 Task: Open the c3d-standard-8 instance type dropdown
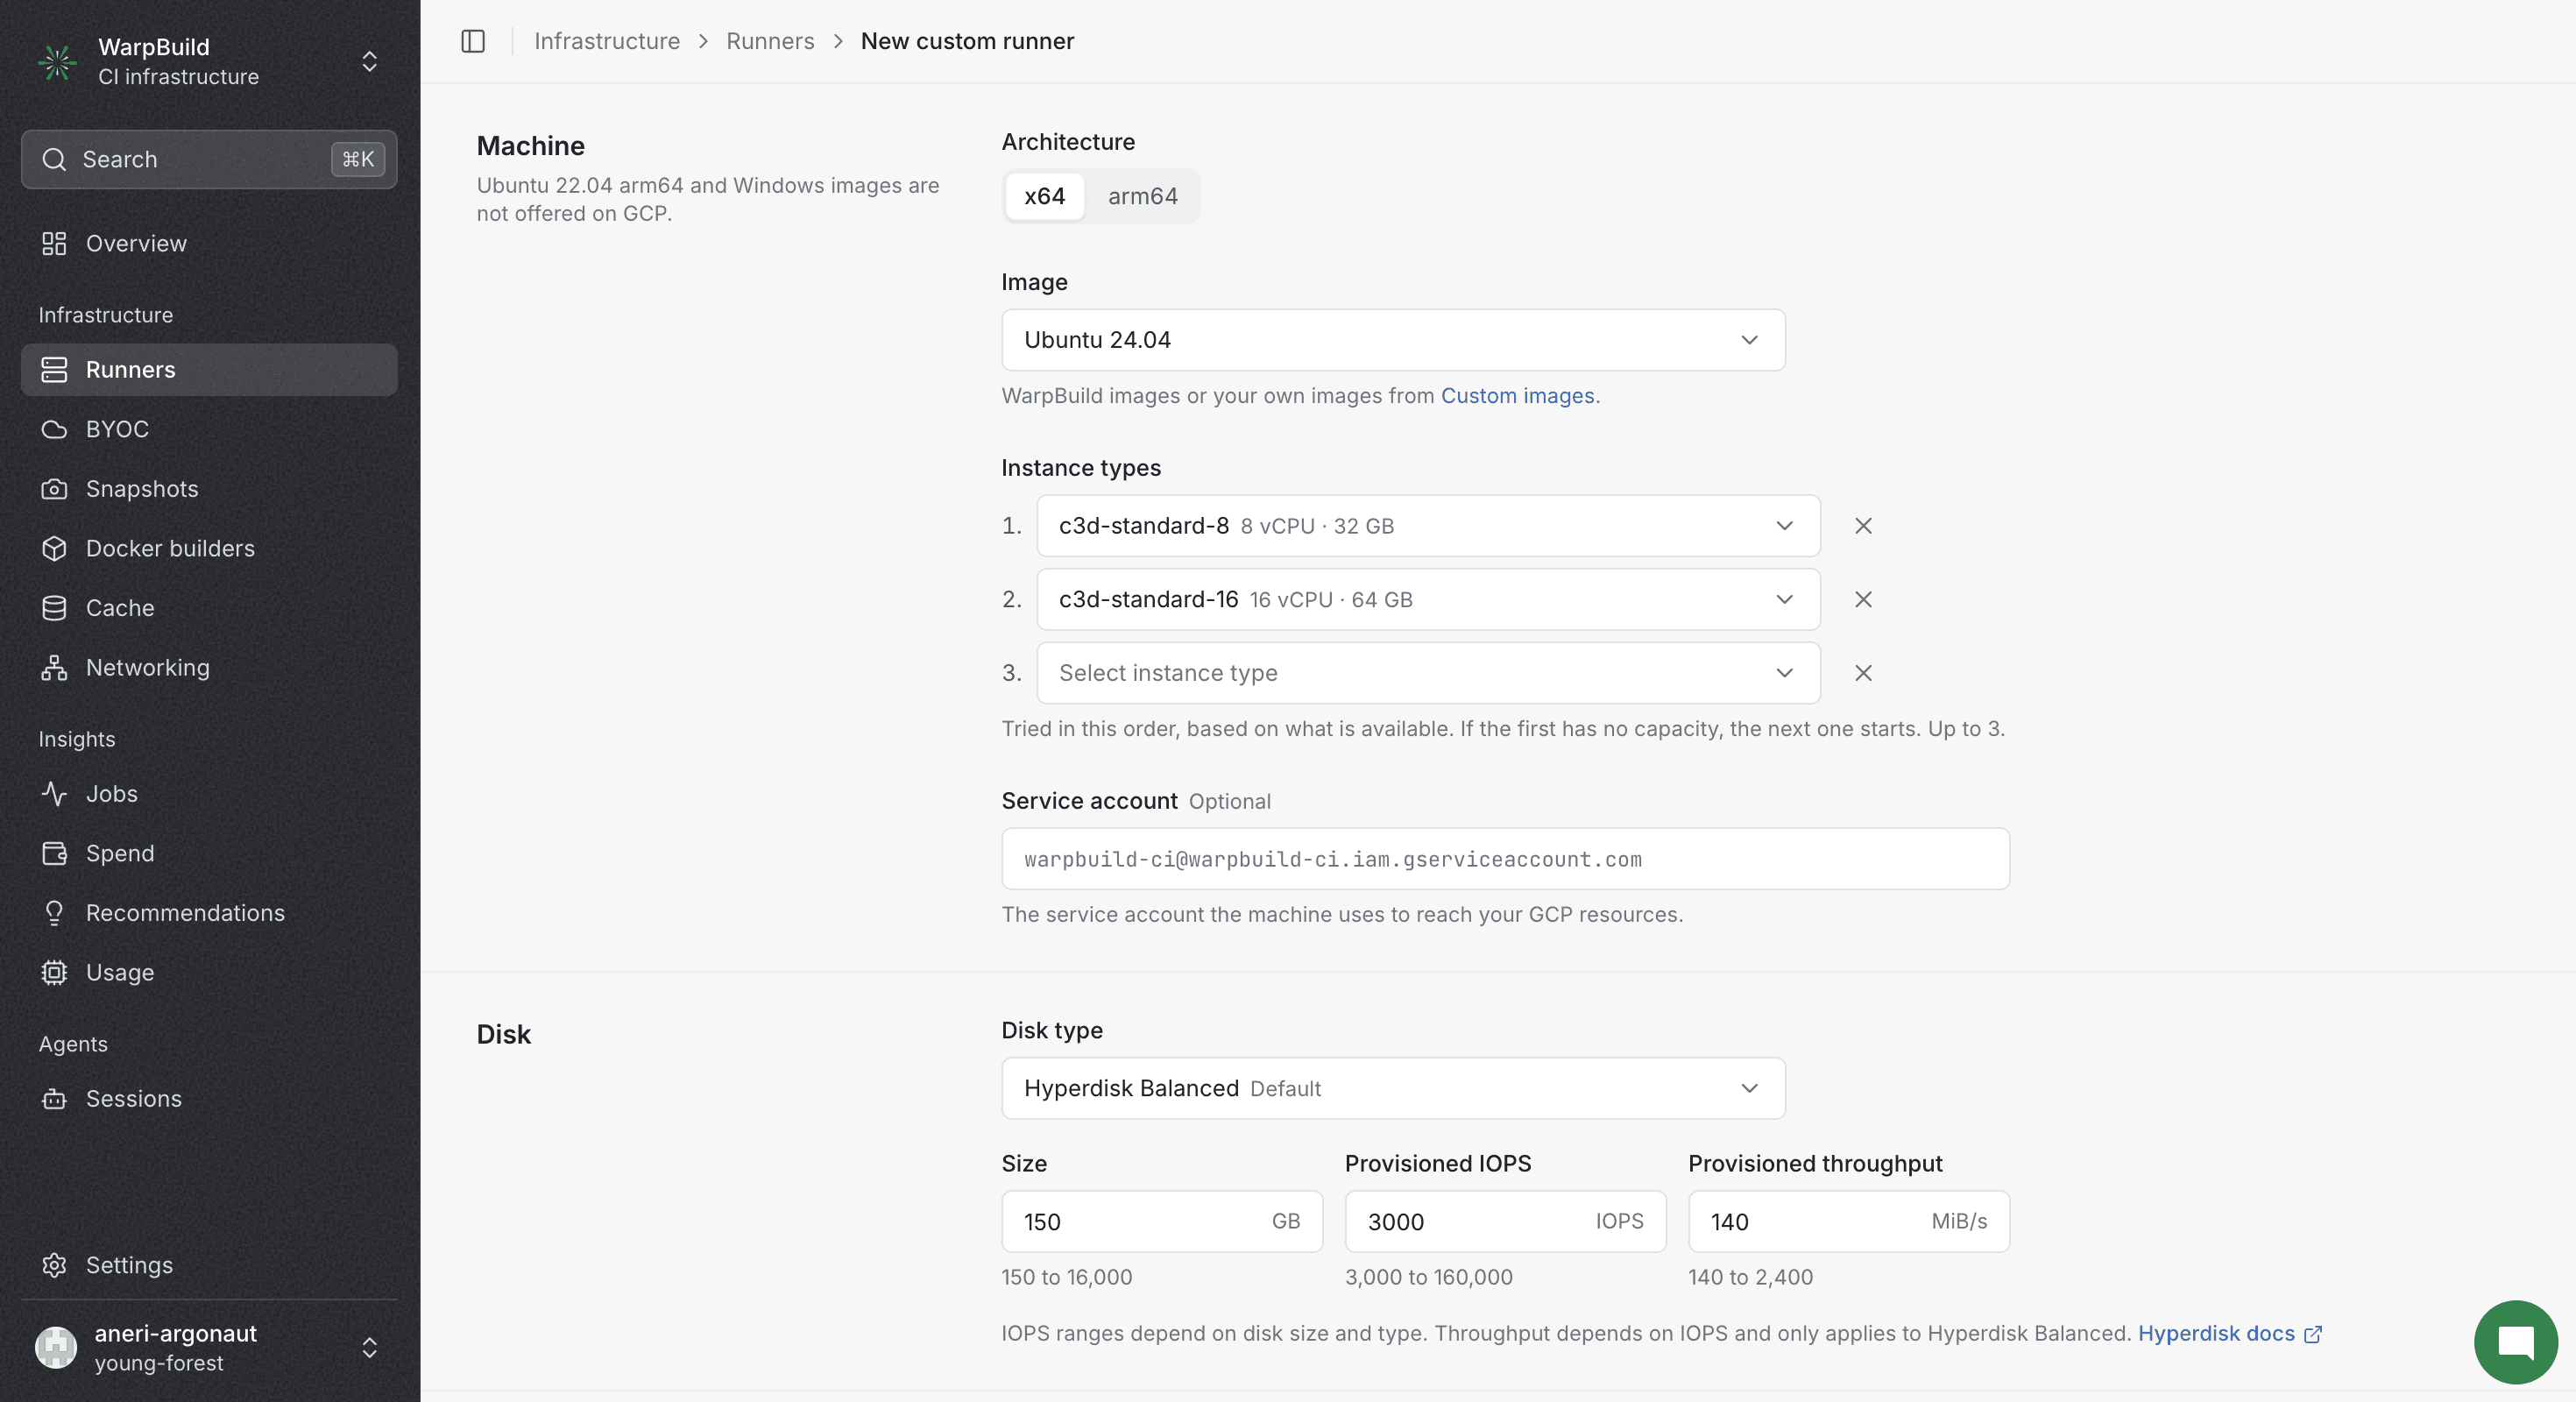point(1428,526)
